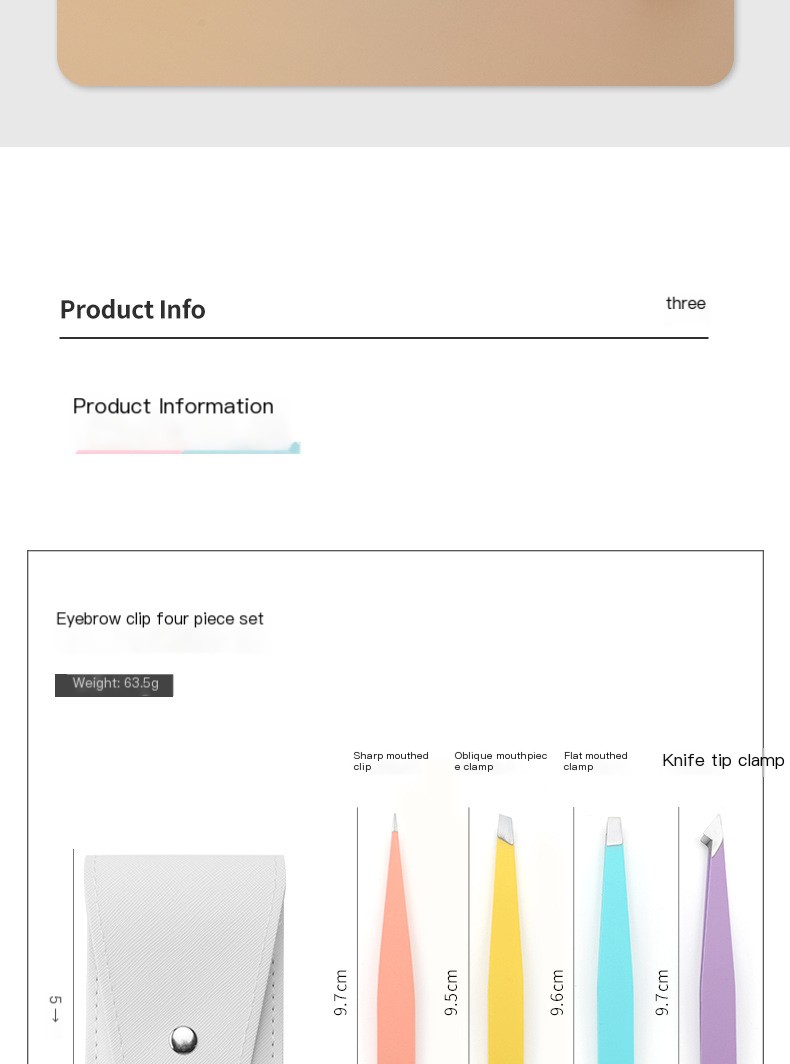
Task: Click the purple knife tip tweezer
Action: pos(717,950)
